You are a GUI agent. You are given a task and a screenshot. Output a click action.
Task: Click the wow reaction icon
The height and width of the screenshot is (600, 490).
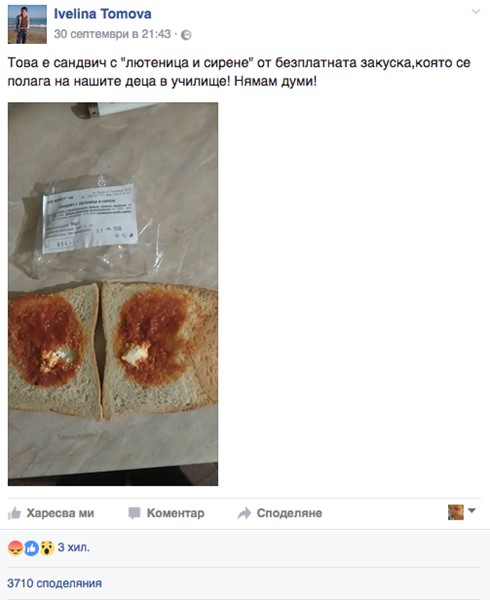pyautogui.click(x=47, y=548)
